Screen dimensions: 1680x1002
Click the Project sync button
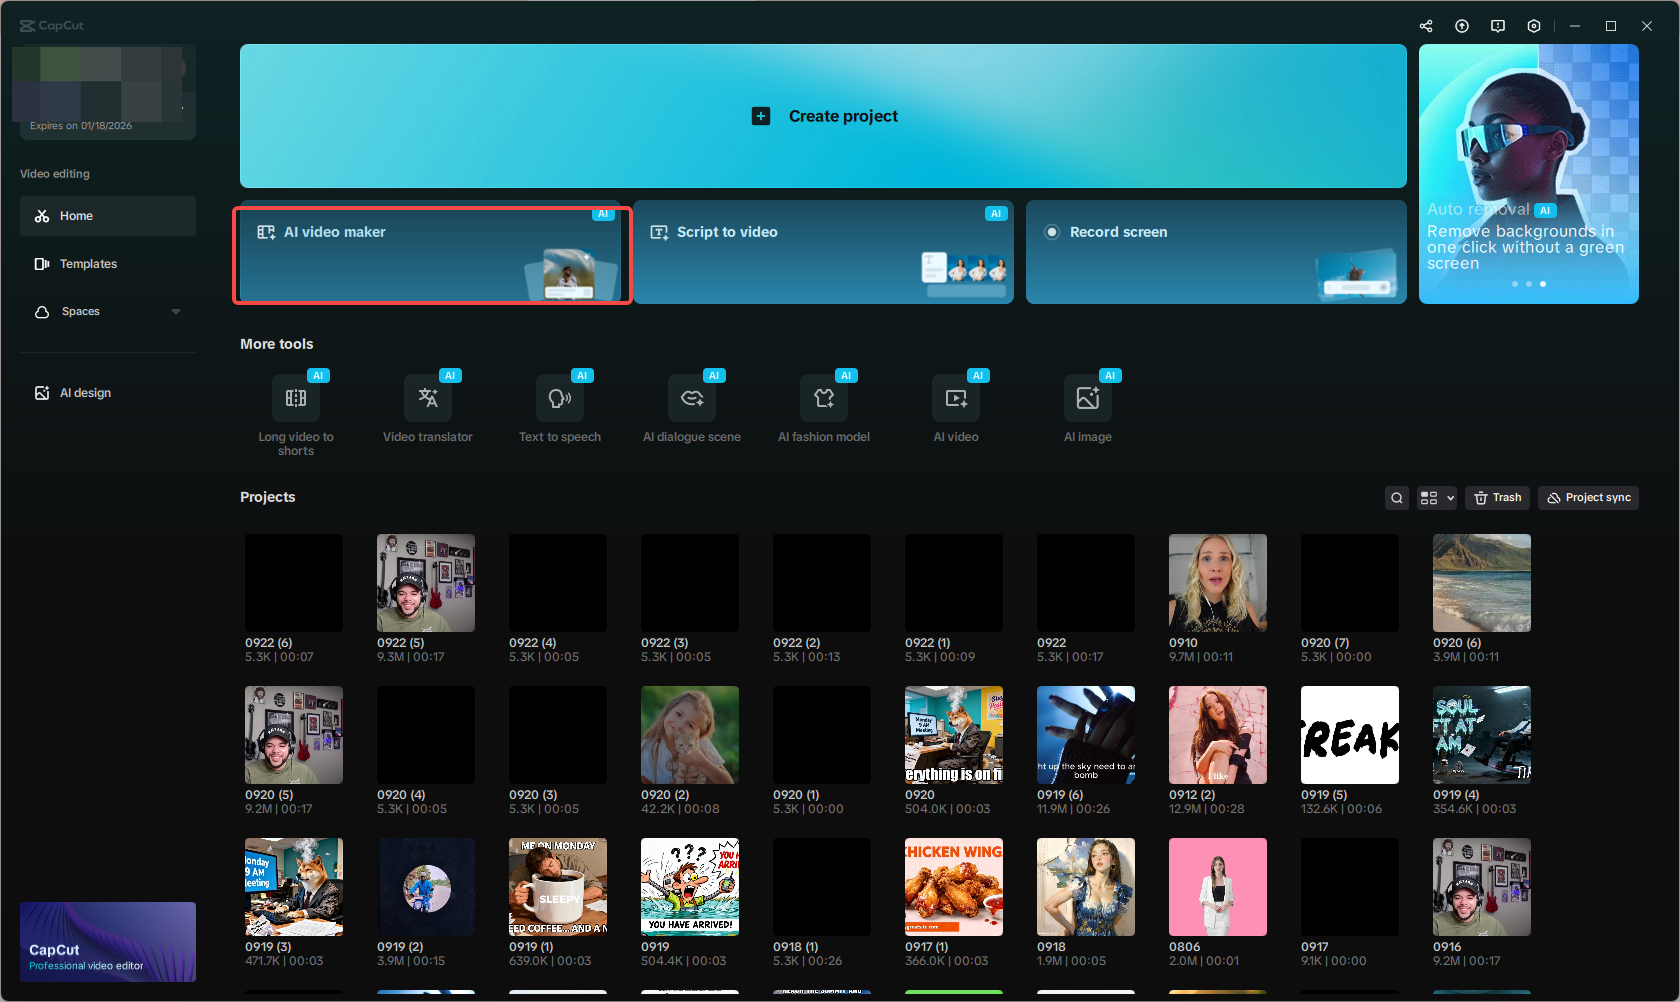click(x=1588, y=498)
